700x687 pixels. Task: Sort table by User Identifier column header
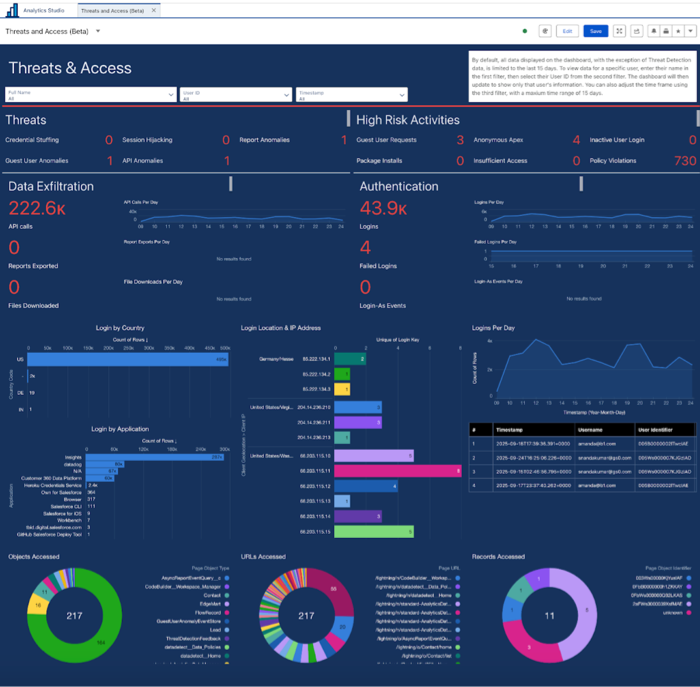click(x=665, y=430)
